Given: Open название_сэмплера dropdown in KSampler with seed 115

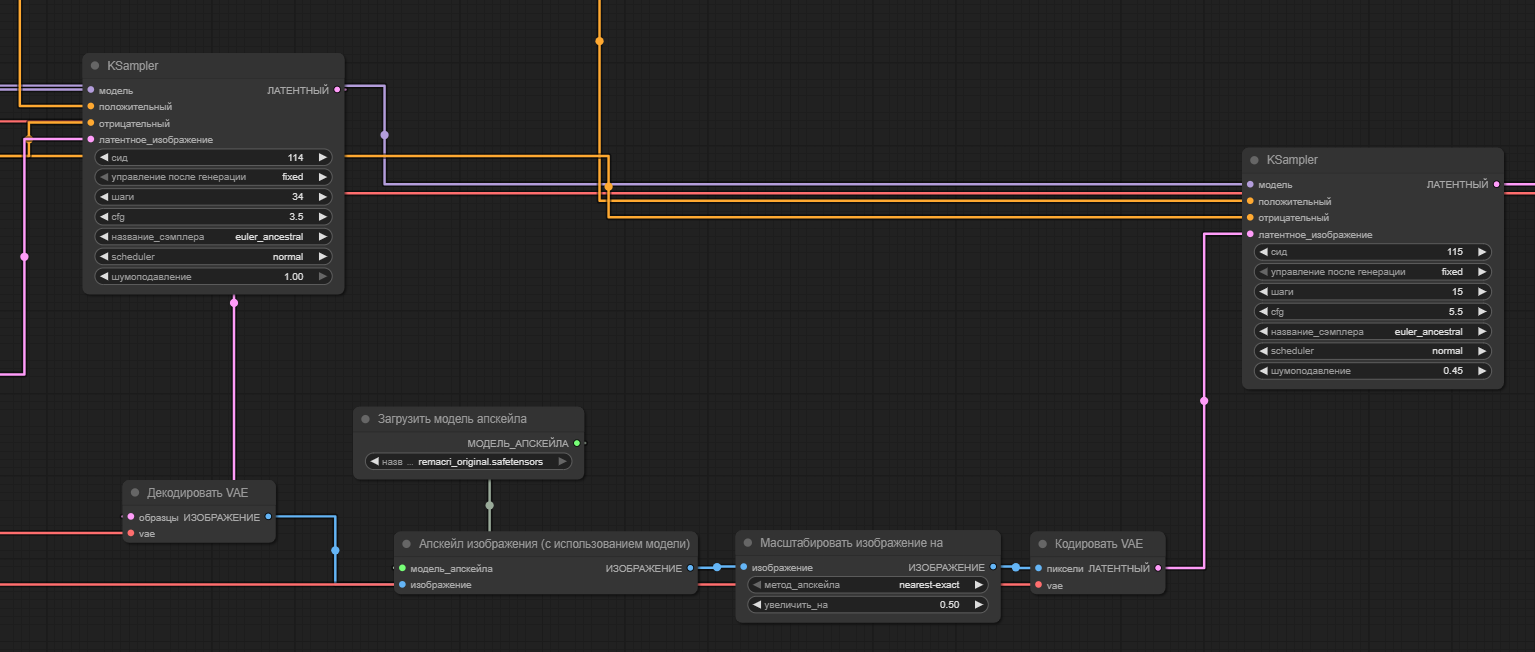Looking at the screenshot, I should point(1371,331).
